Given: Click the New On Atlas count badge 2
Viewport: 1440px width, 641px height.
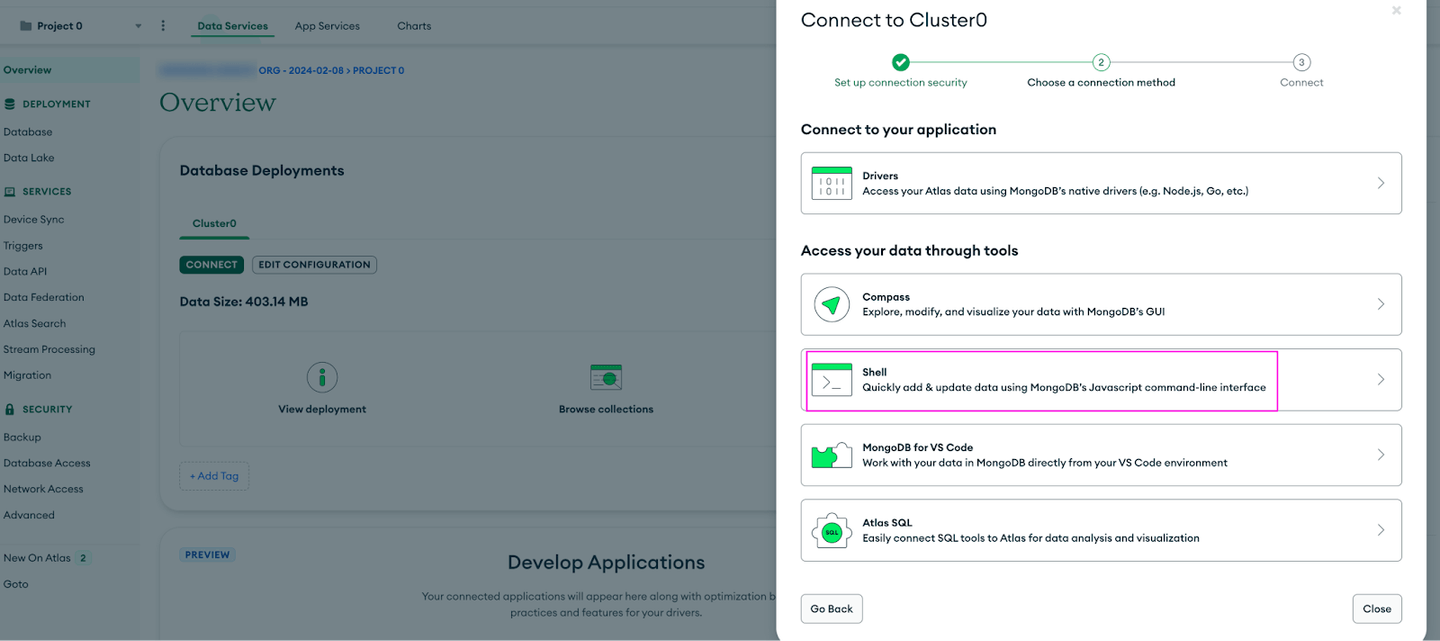Looking at the screenshot, I should [83, 558].
